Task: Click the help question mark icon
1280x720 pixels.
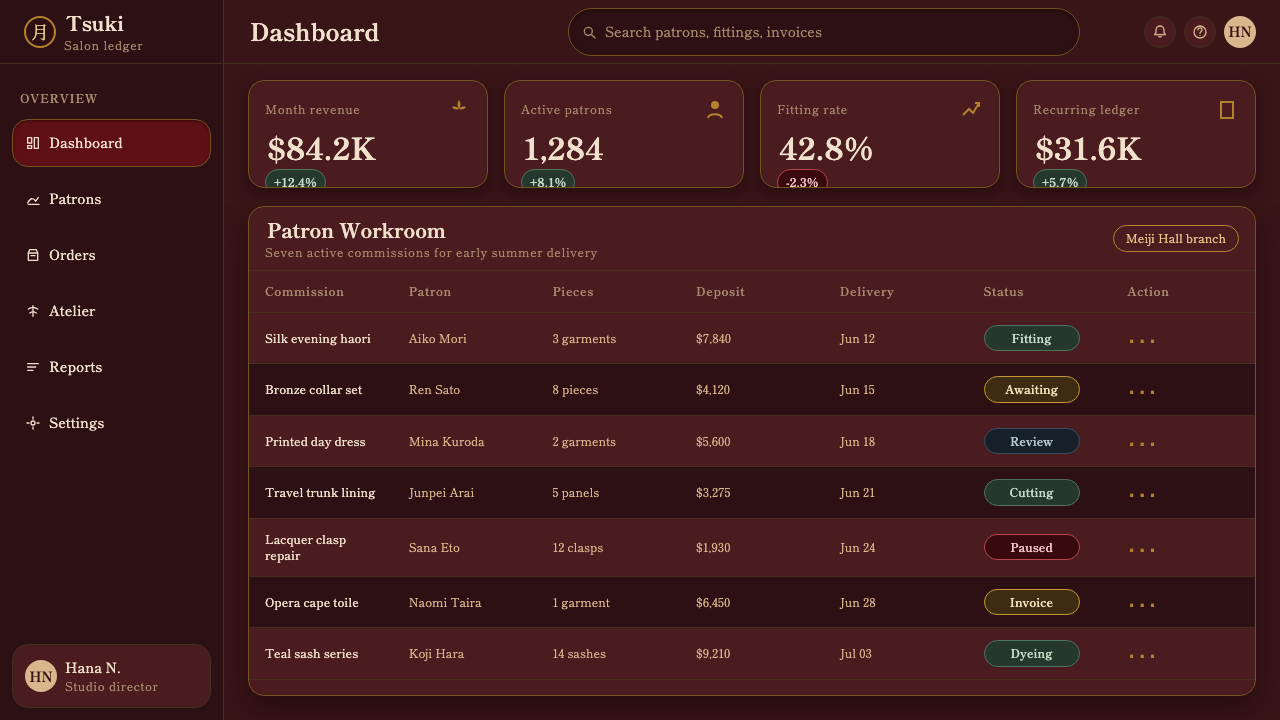Action: point(1200,32)
